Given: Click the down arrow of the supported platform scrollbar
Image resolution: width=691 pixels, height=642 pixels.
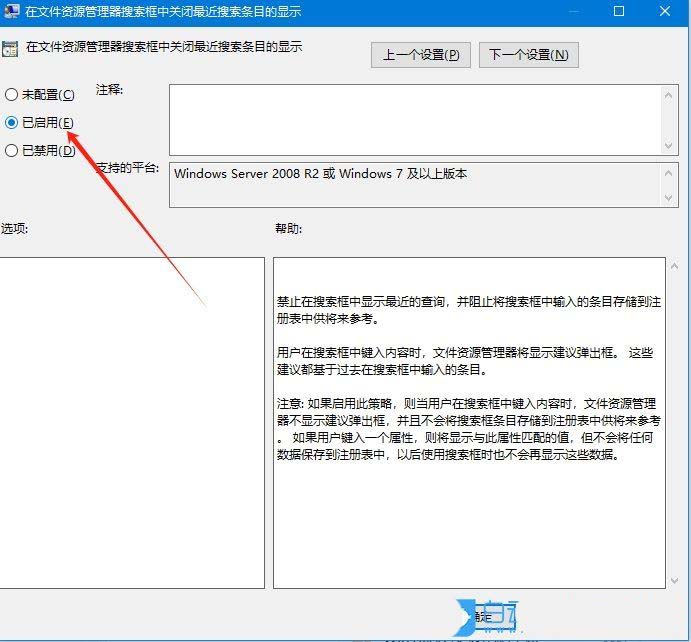Looking at the screenshot, I should [669, 197].
